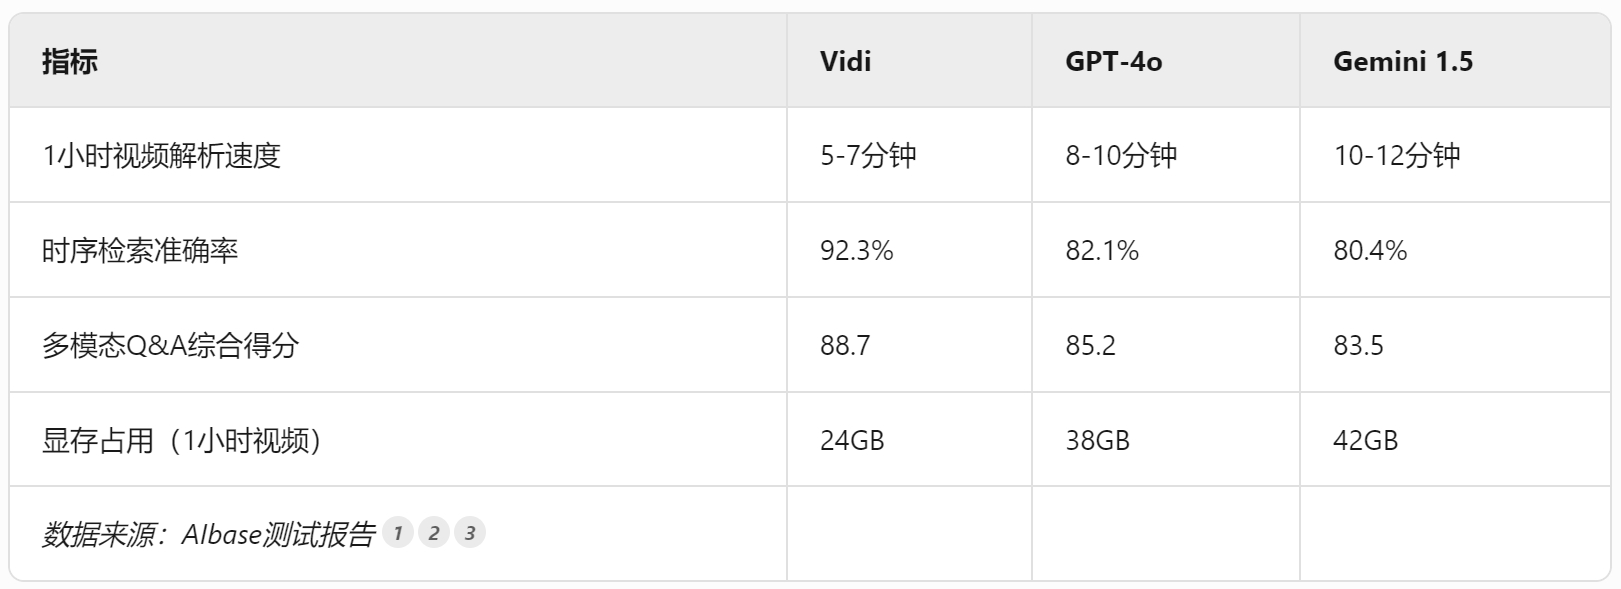Screen dimensions: 1621x589
Task: Click the 数据来源：AIbase测试报告 text
Action: 208,535
